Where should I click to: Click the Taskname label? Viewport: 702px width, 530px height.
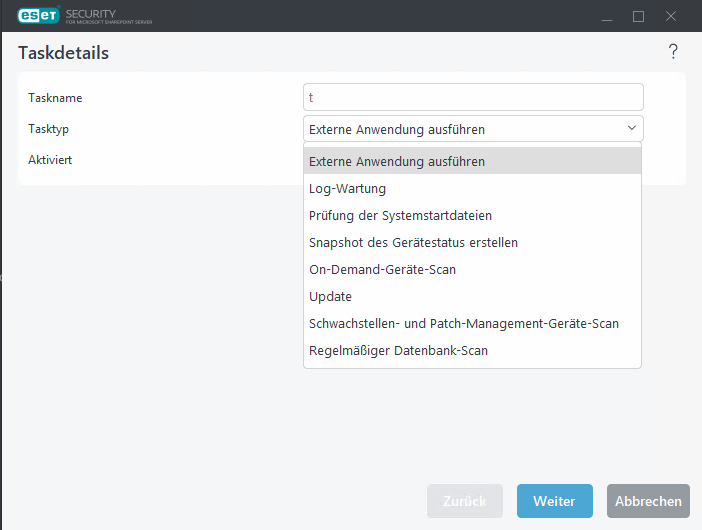tap(55, 98)
